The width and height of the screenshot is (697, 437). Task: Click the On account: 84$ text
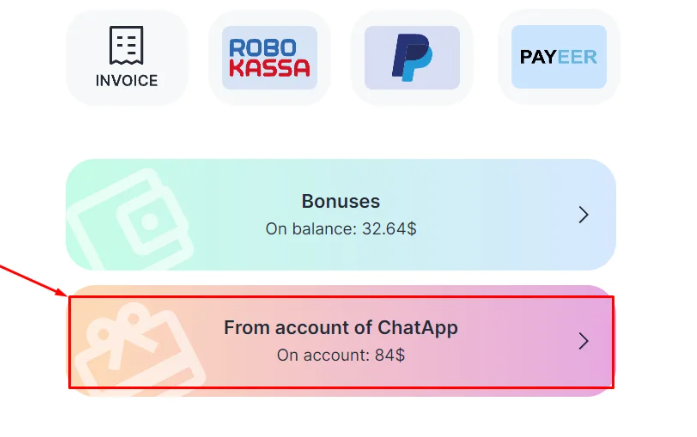tap(340, 354)
